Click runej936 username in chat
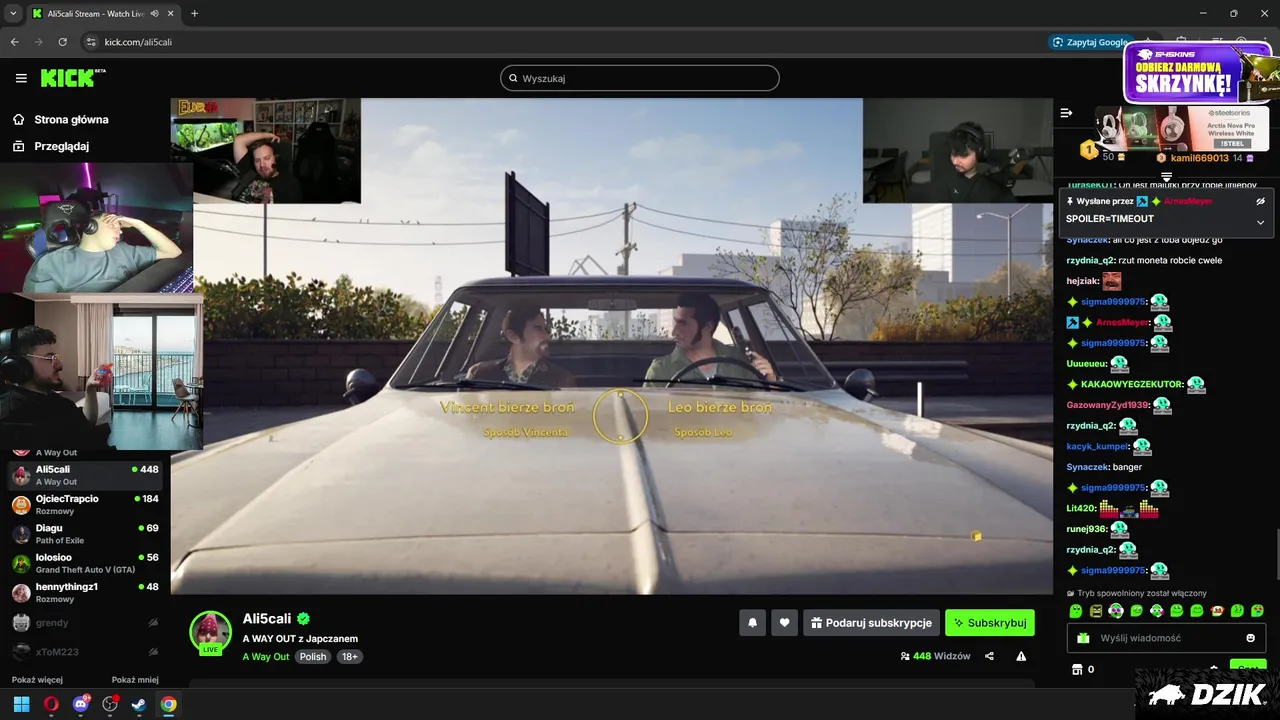This screenshot has height=720, width=1280. 1086,529
